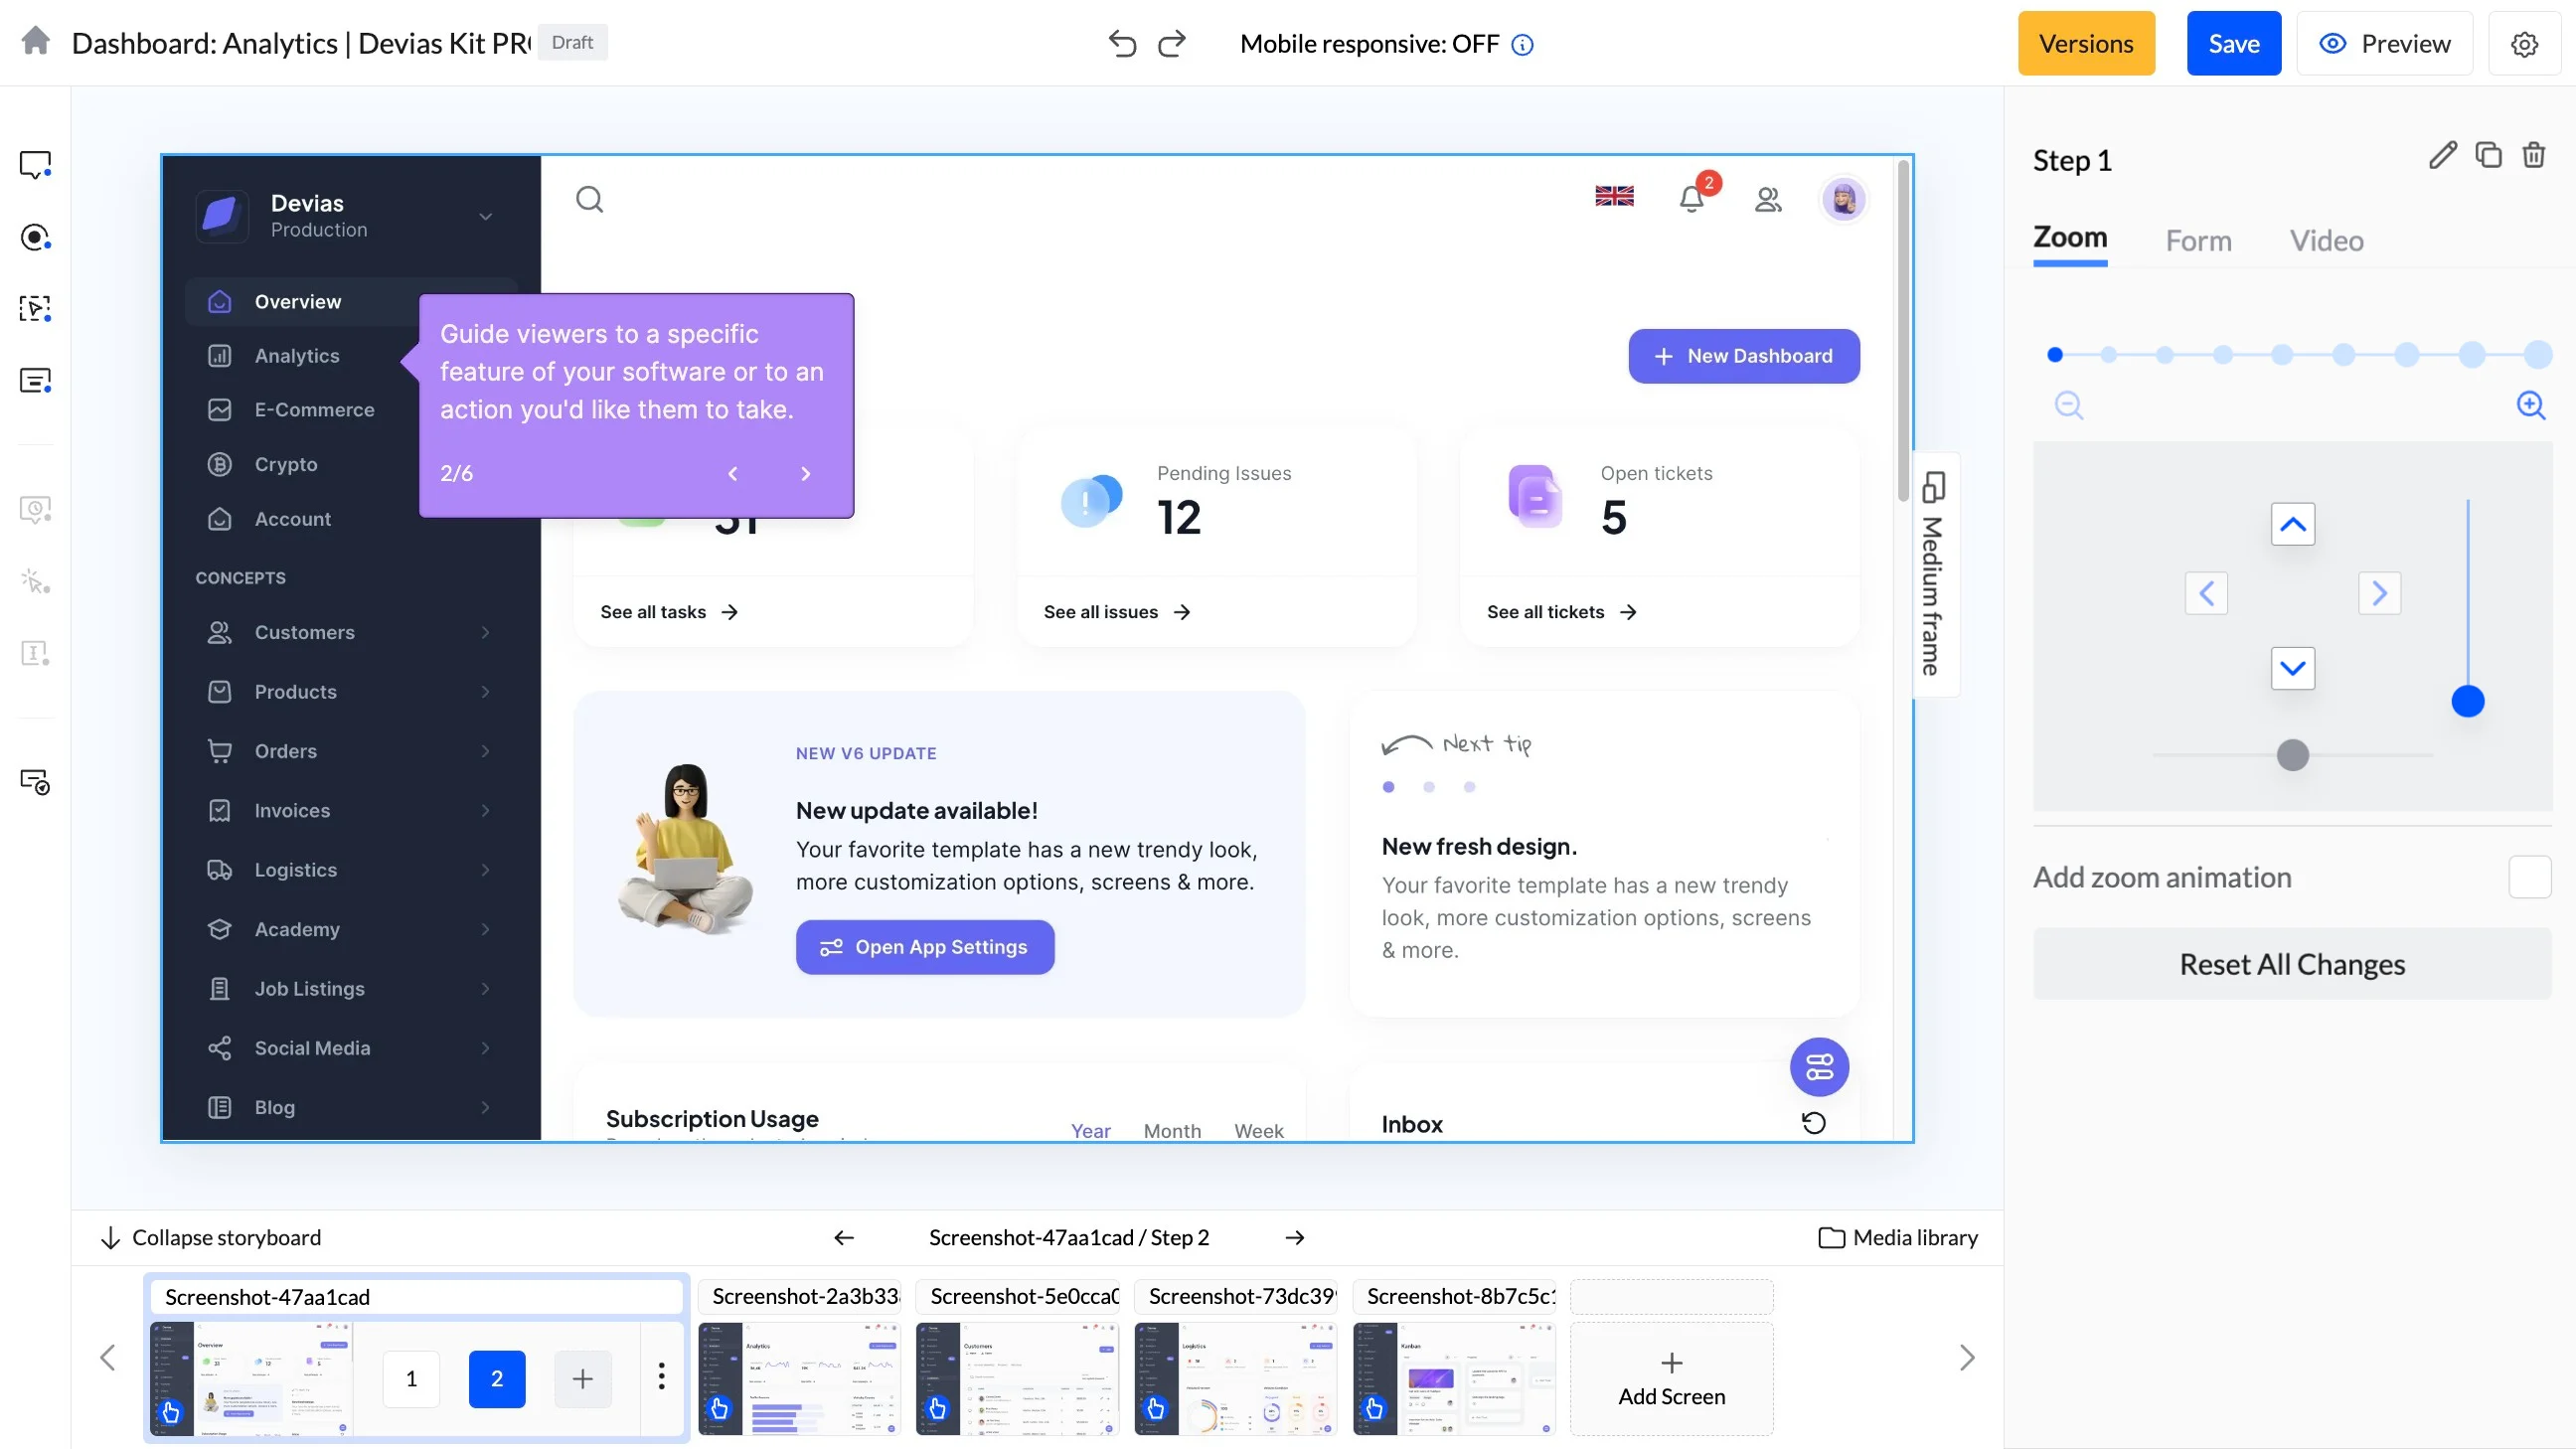The image size is (2576, 1449).
Task: Open the Media library
Action: click(x=1897, y=1238)
